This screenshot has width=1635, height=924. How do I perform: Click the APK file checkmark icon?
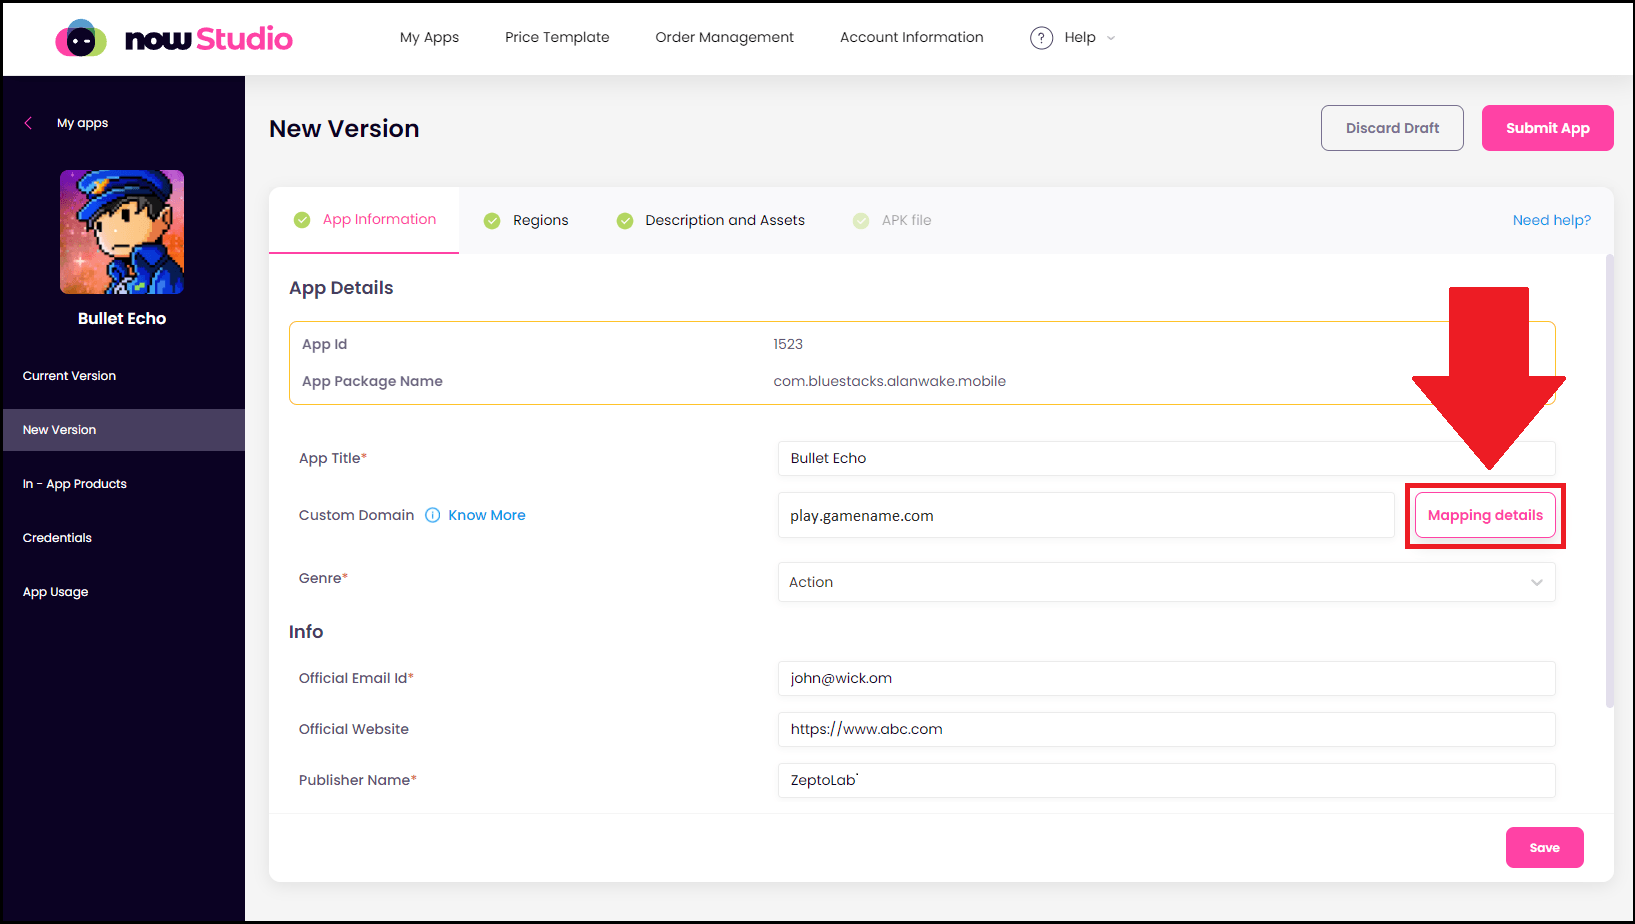861,221
